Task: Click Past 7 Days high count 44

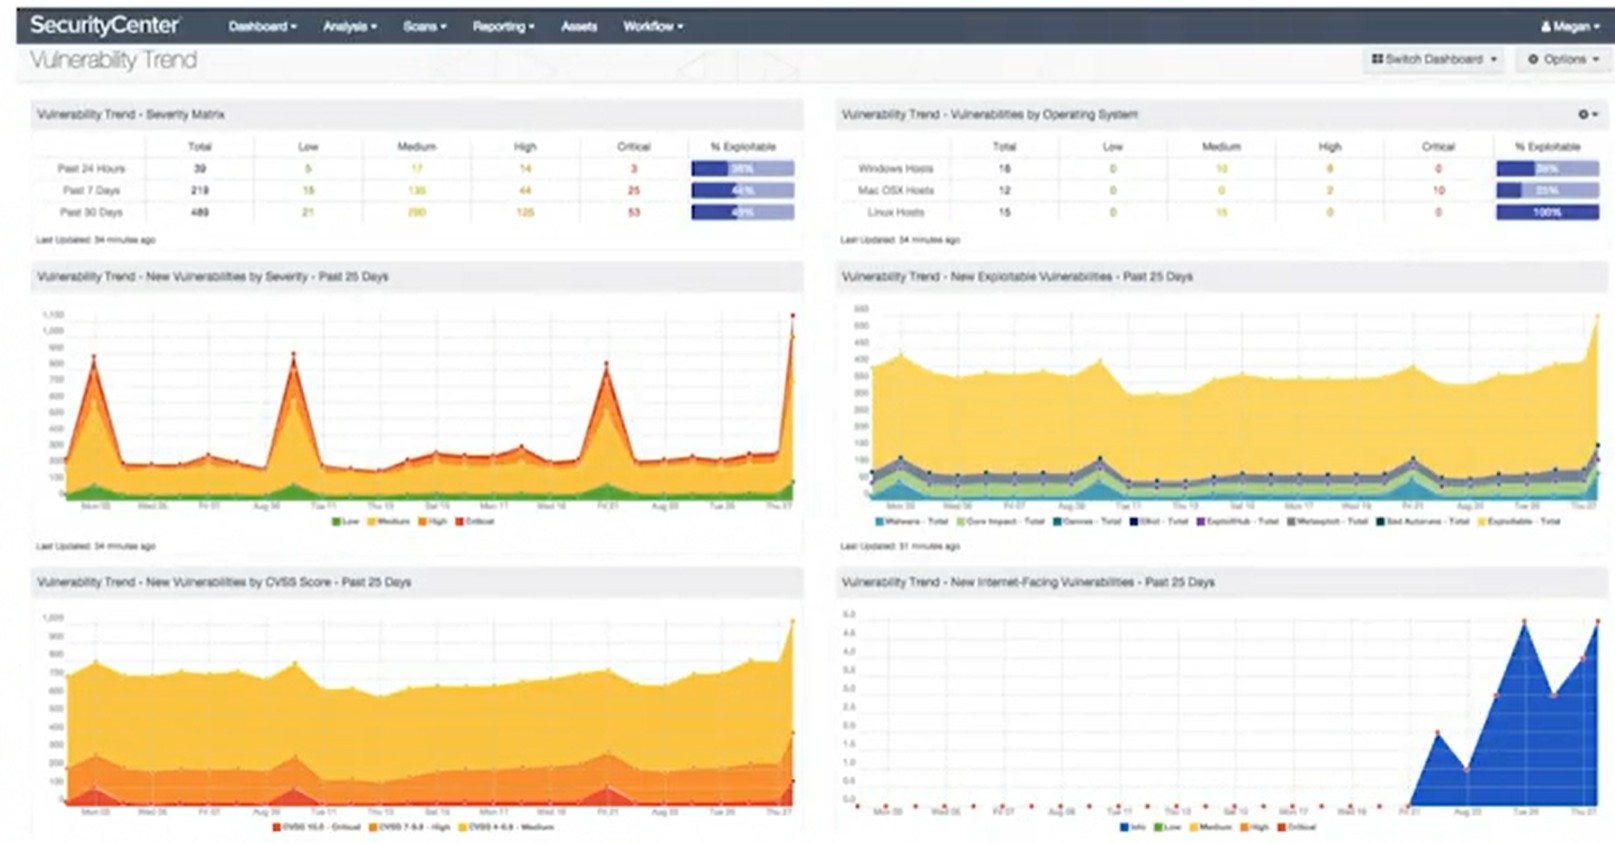Action: point(525,190)
